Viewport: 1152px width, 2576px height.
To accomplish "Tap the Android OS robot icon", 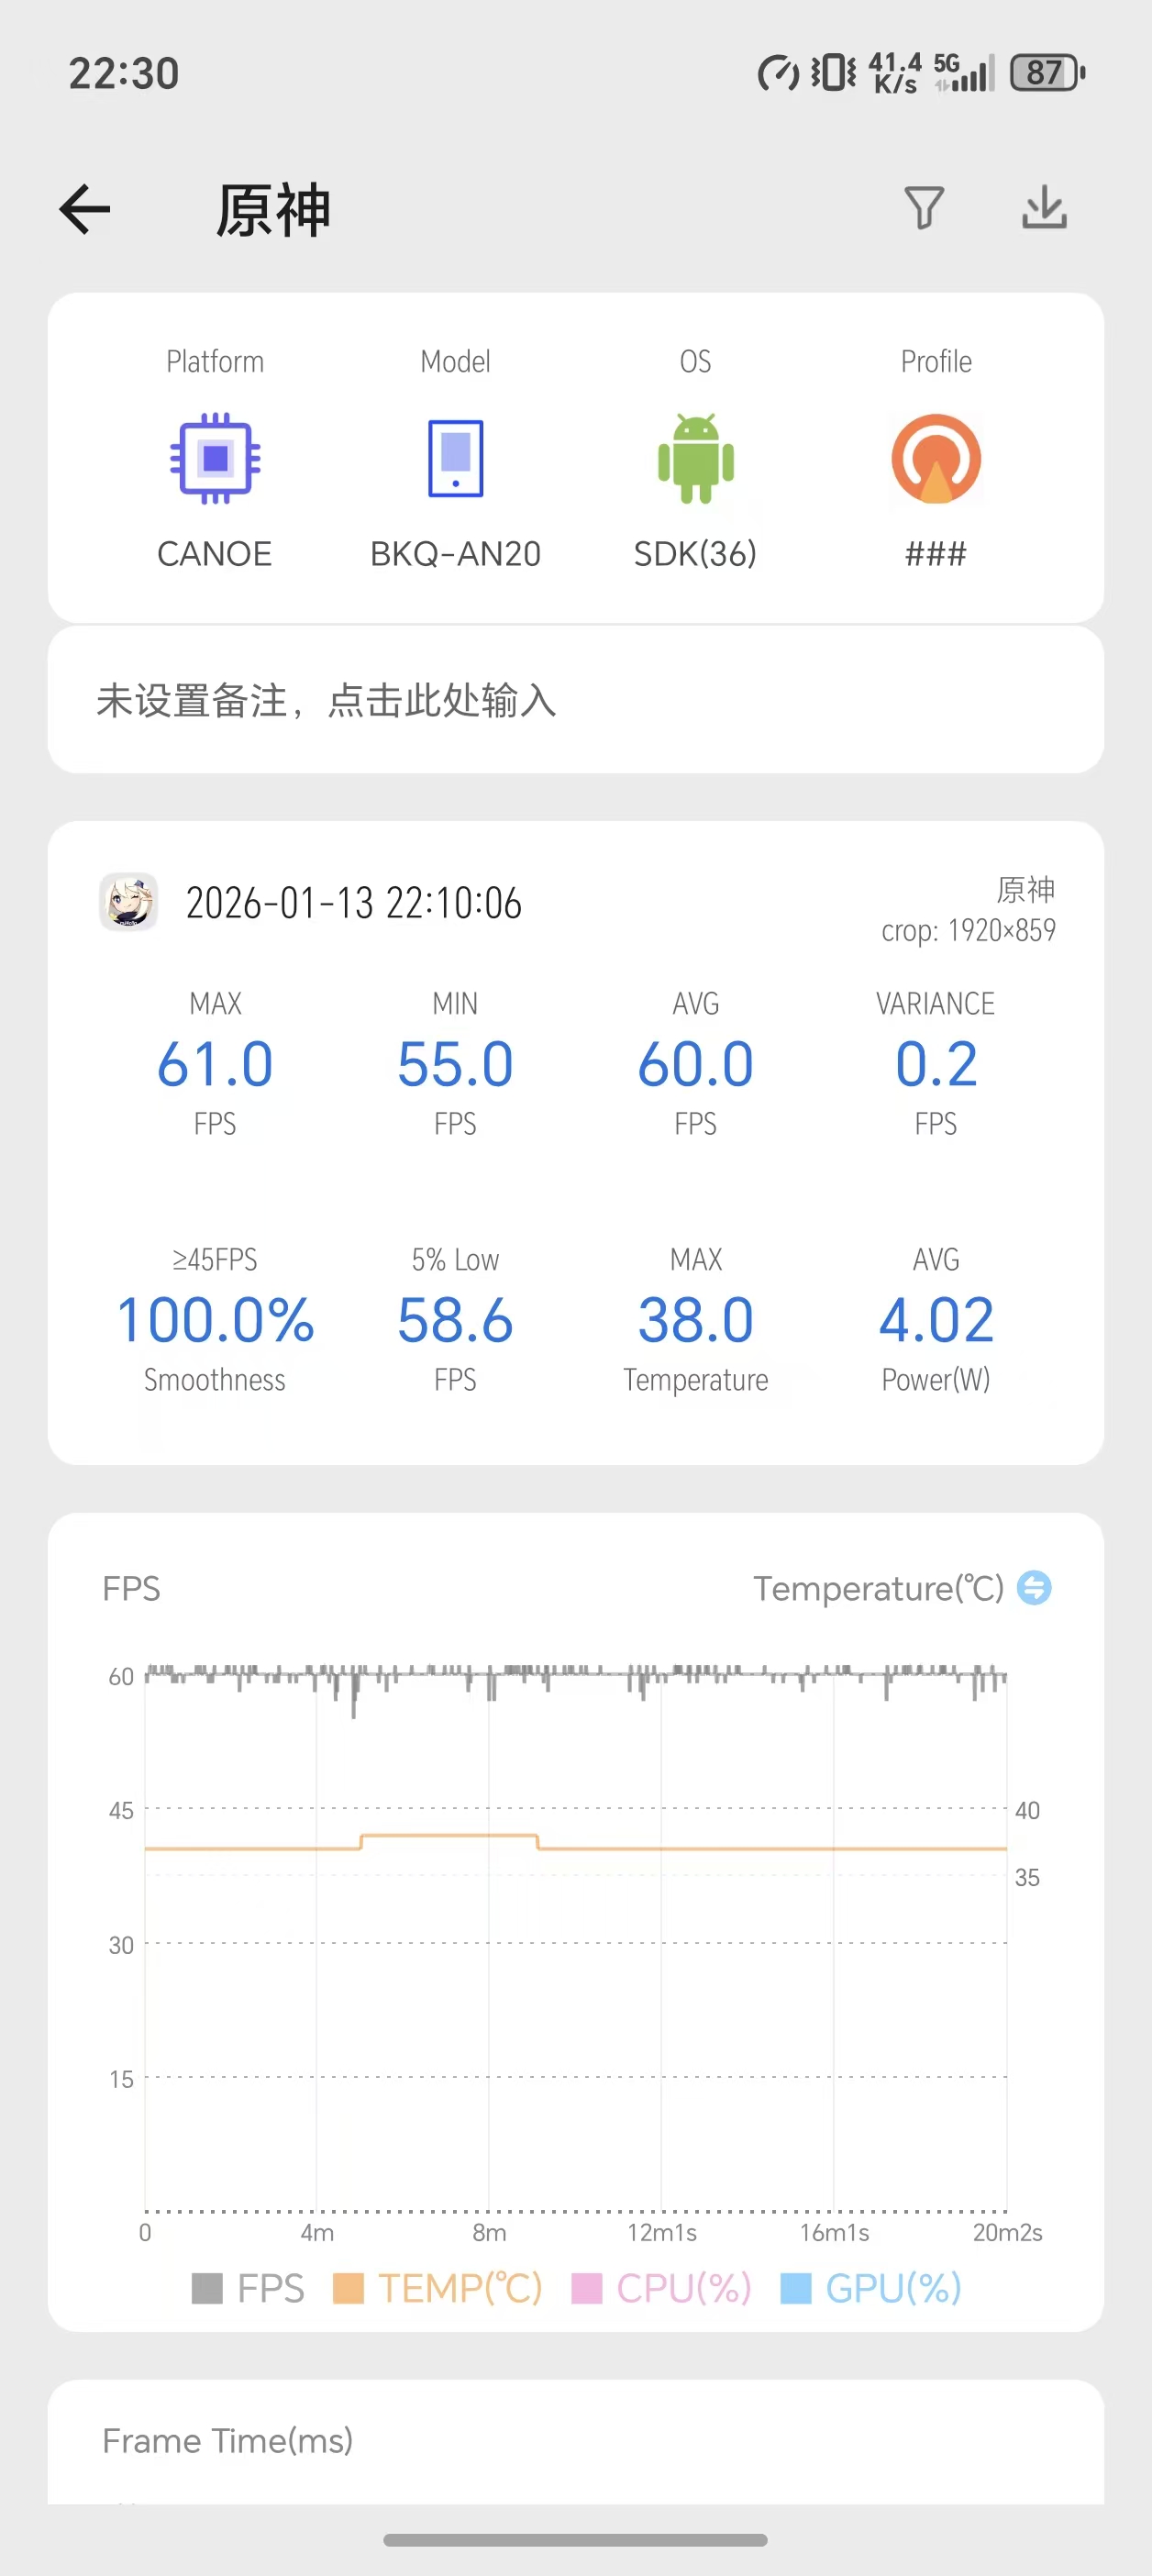I will pyautogui.click(x=696, y=458).
